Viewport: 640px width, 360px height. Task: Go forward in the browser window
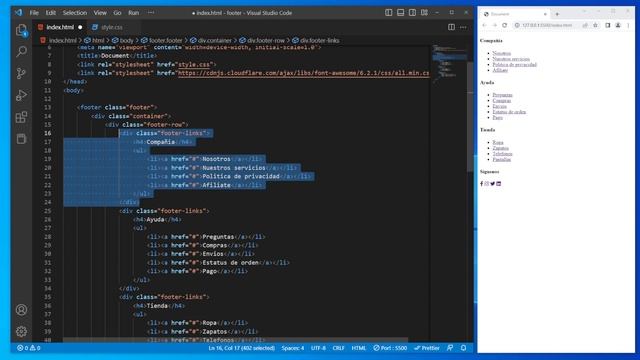(x=494, y=25)
